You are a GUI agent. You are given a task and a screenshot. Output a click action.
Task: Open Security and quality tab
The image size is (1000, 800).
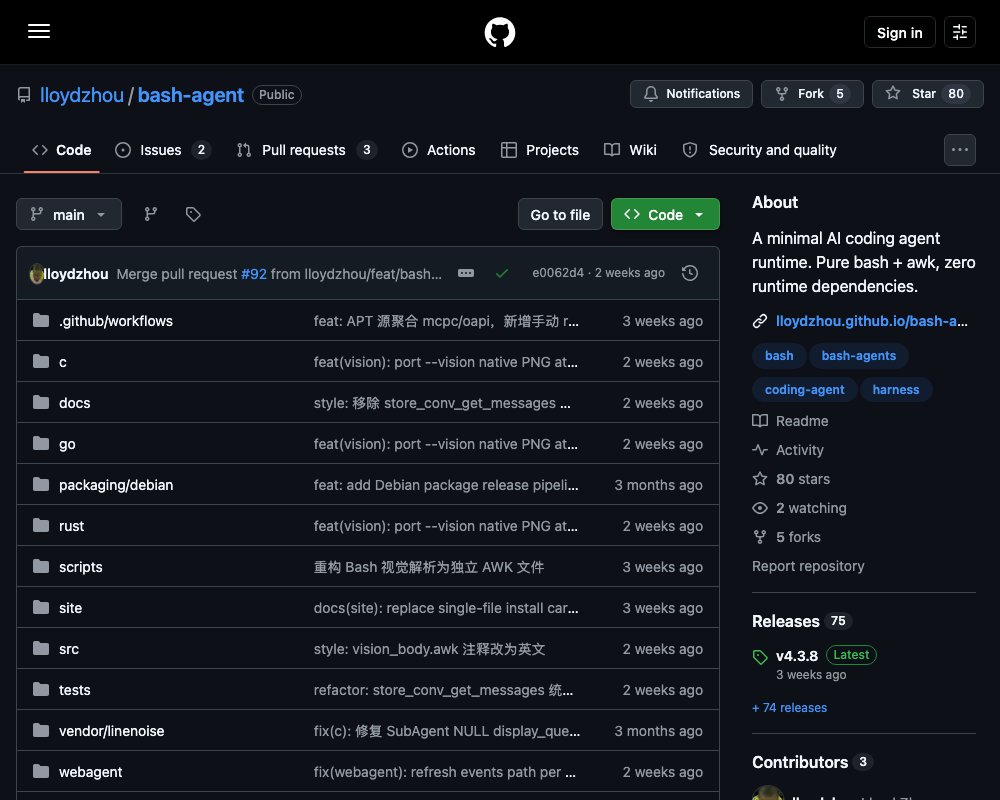click(760, 150)
